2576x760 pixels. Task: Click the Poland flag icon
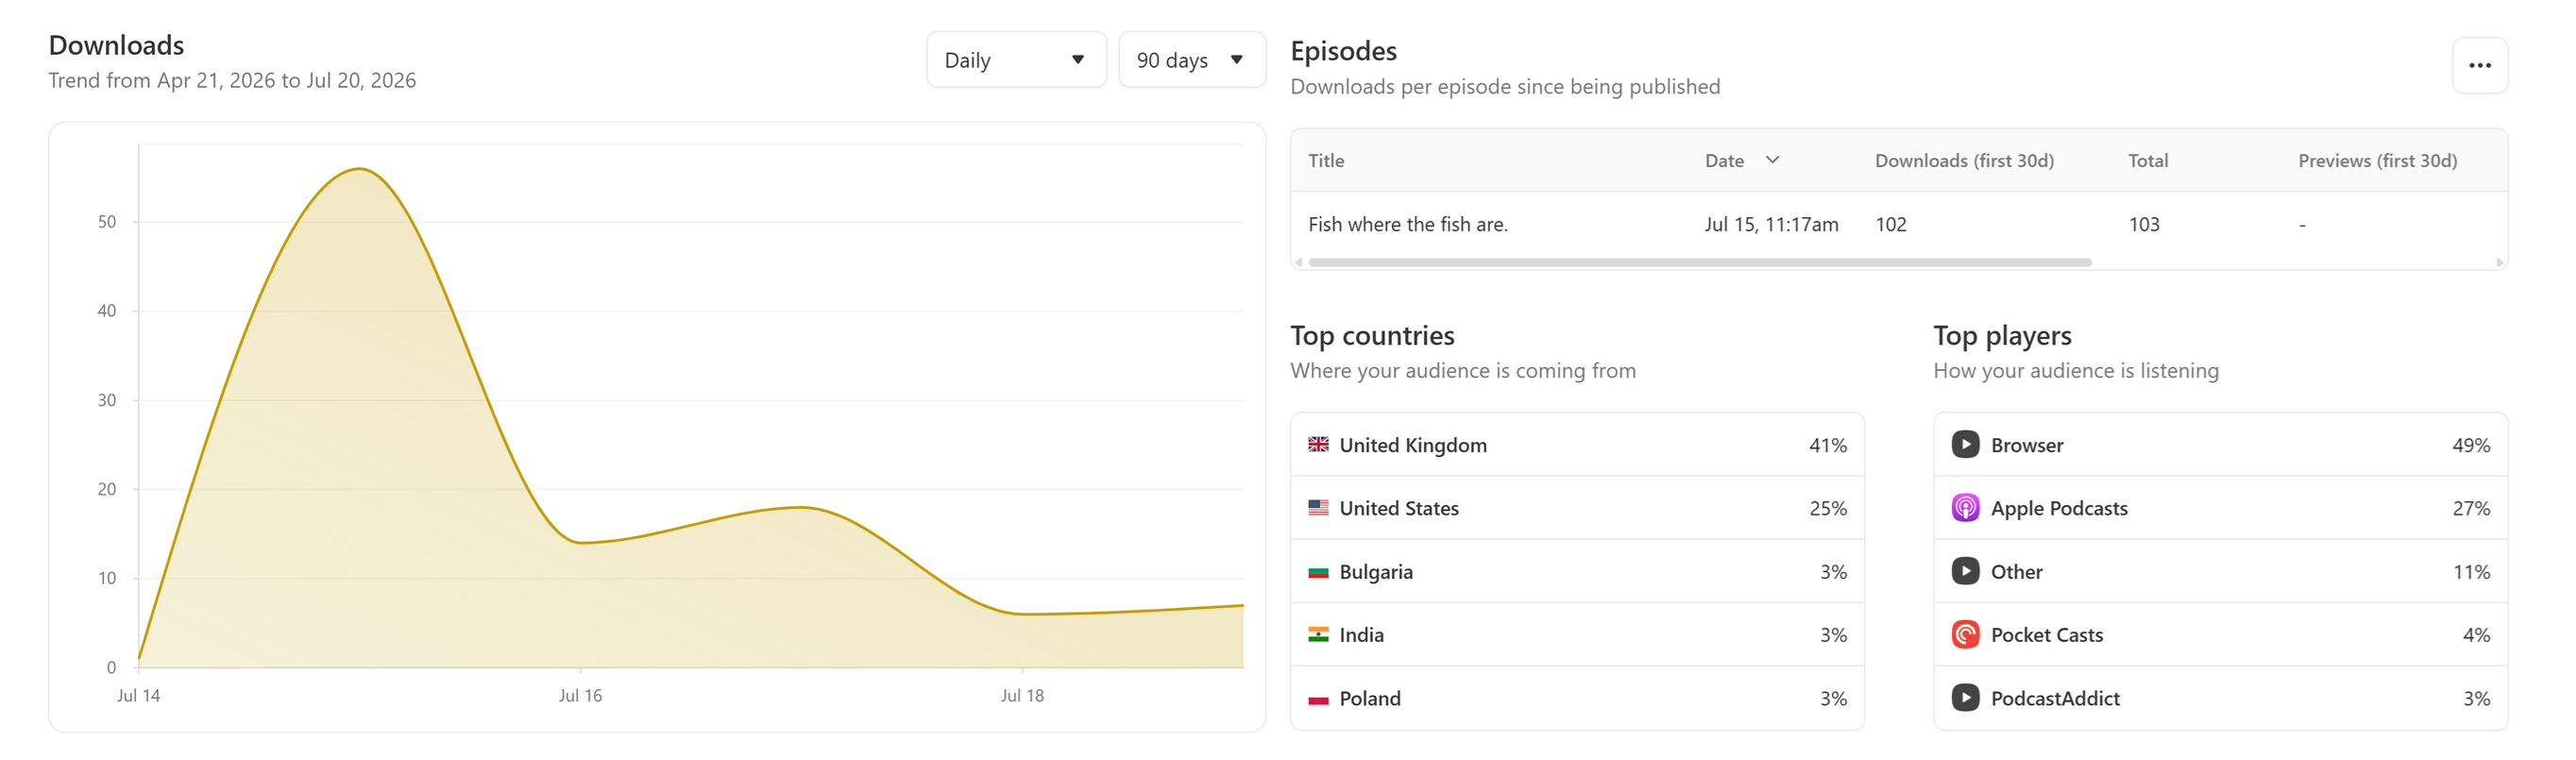pyautogui.click(x=1318, y=699)
